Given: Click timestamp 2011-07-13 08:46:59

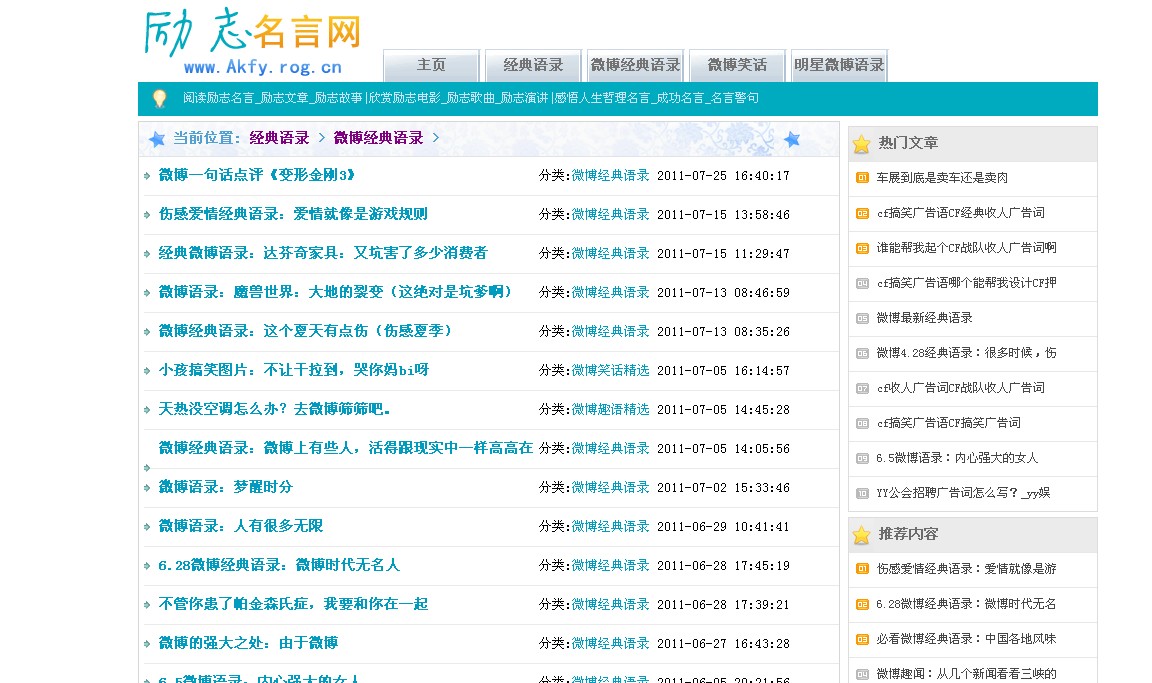Looking at the screenshot, I should [x=724, y=293].
